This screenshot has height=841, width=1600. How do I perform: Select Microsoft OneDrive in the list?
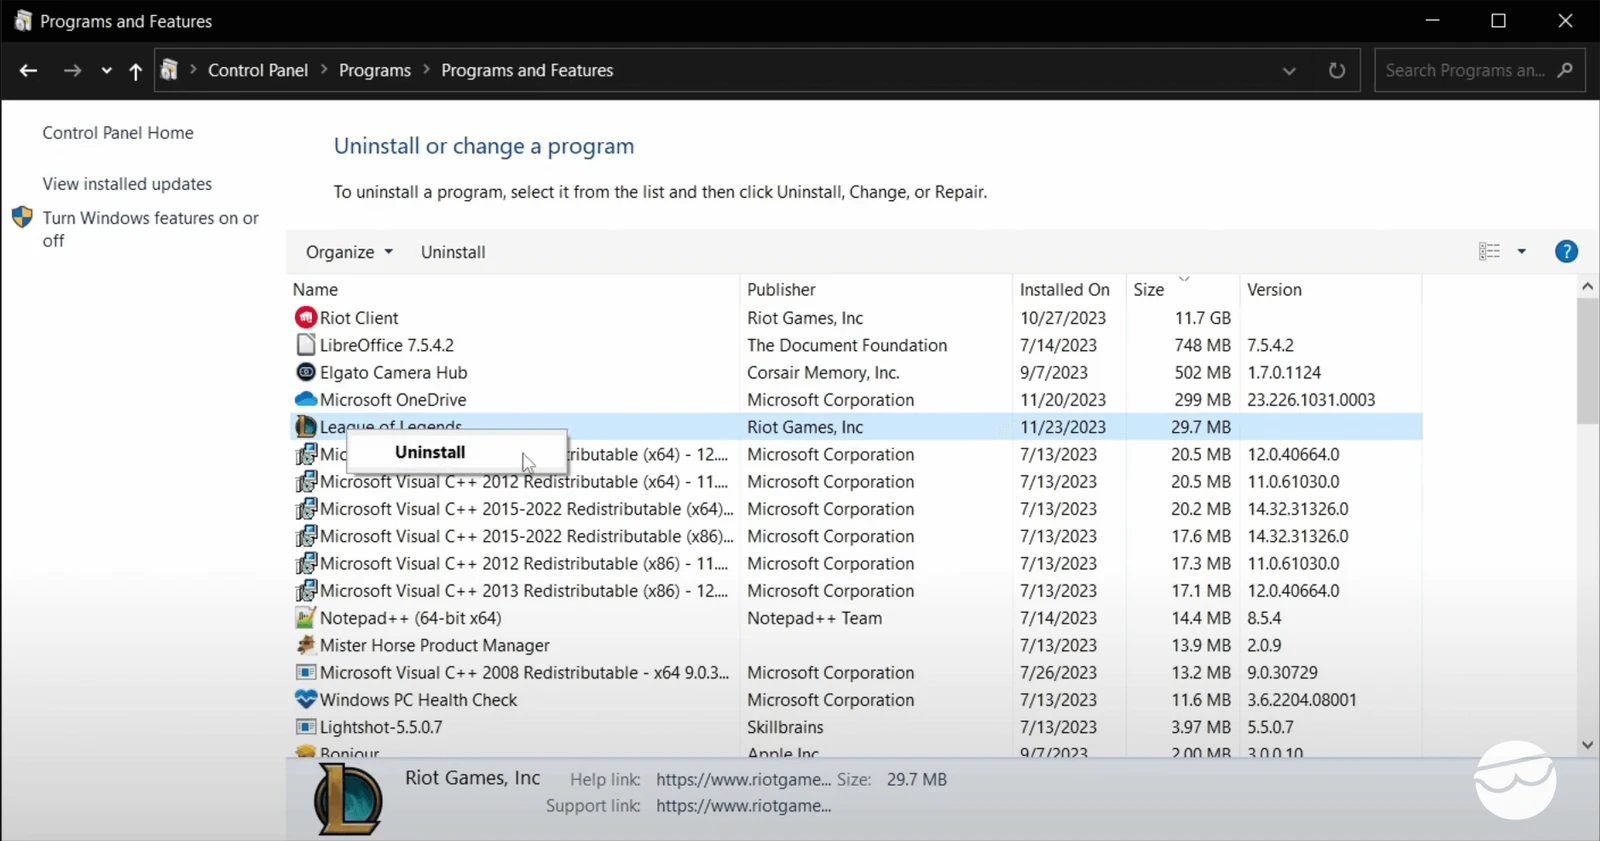pos(393,400)
